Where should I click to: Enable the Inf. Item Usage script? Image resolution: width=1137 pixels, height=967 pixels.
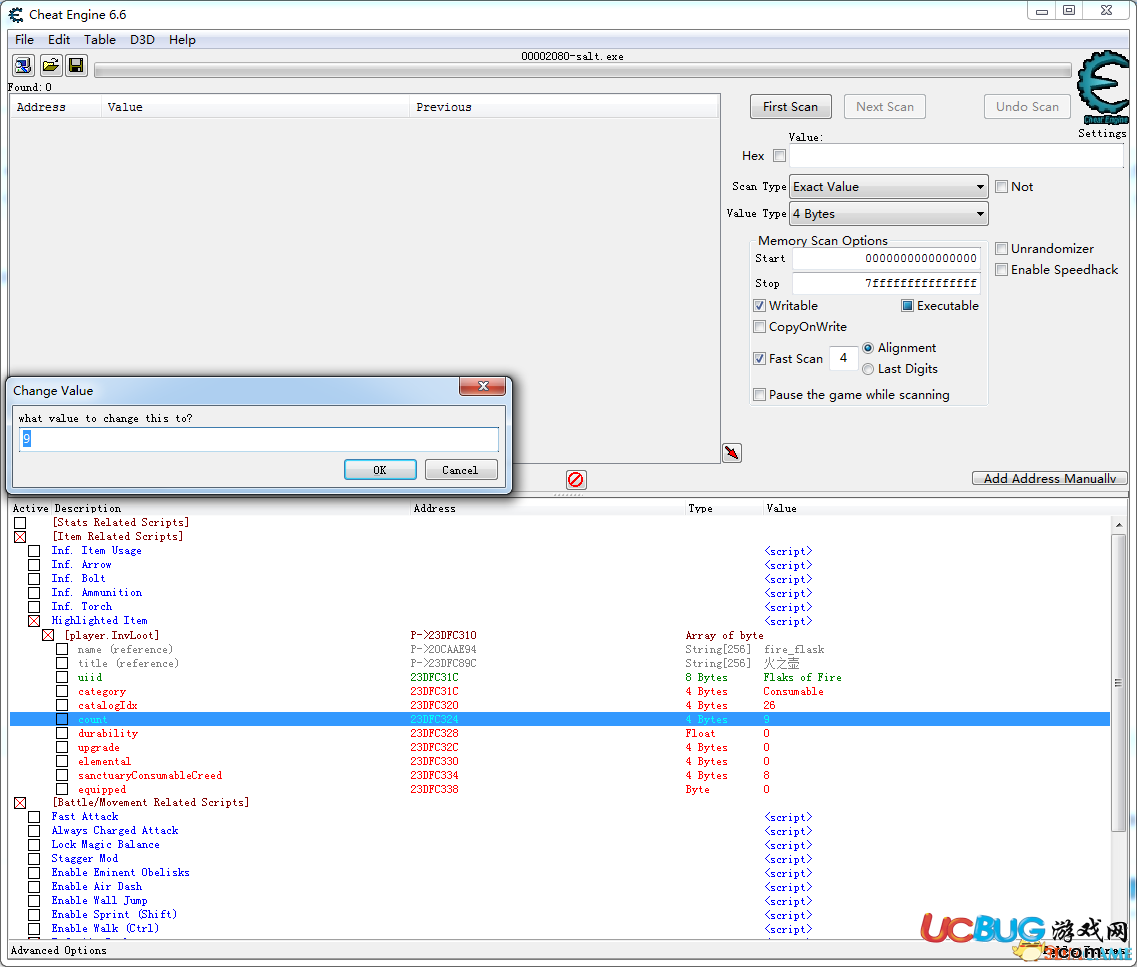click(34, 551)
